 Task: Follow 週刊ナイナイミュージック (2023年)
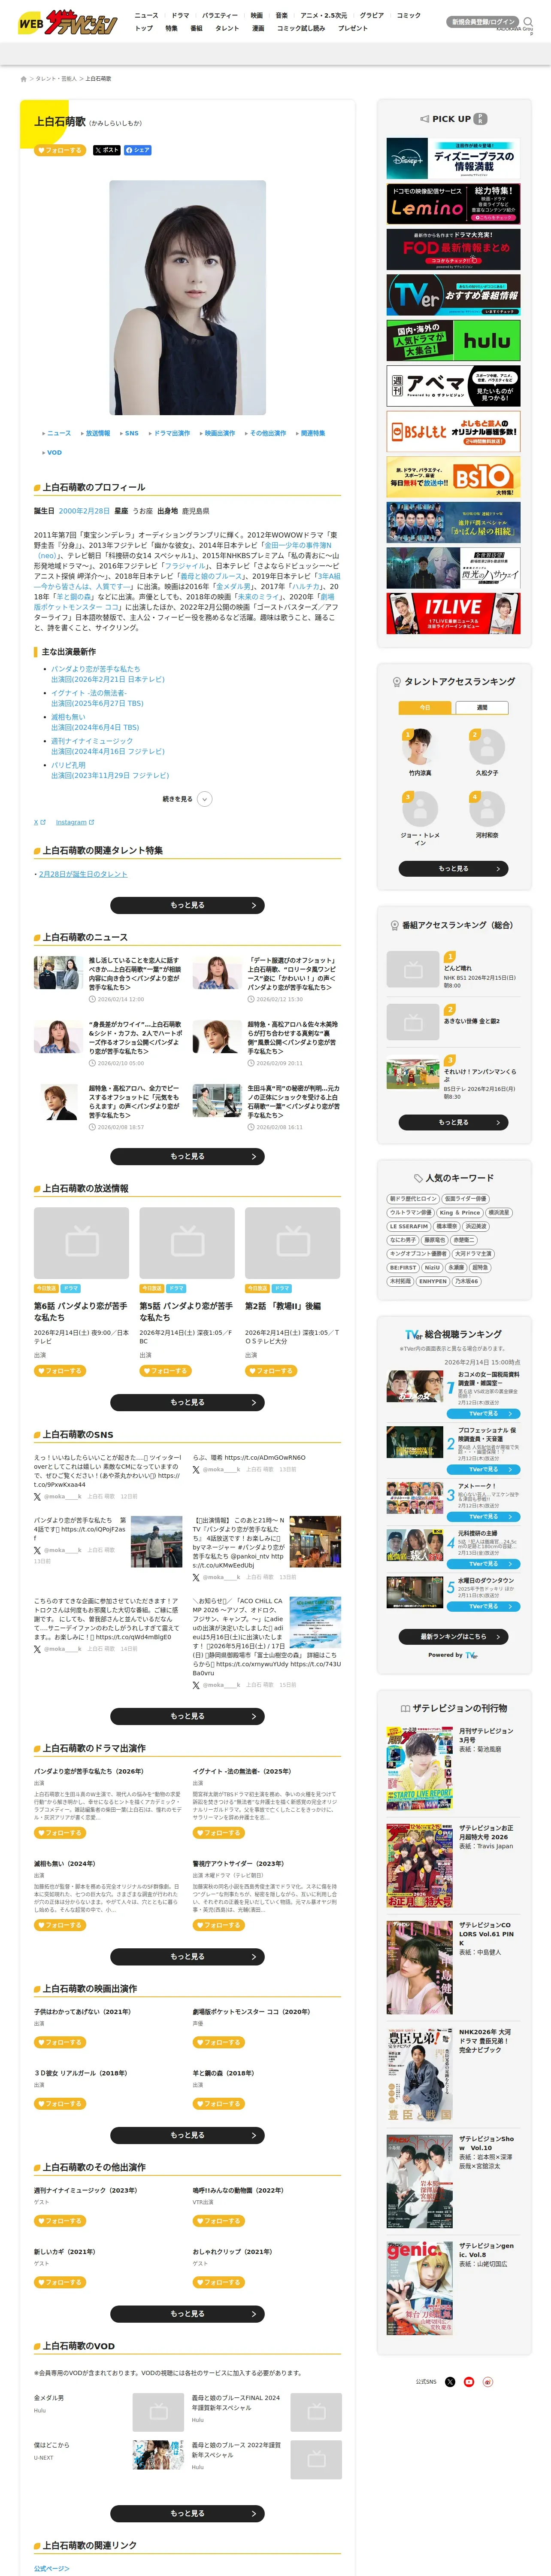tap(60, 2221)
